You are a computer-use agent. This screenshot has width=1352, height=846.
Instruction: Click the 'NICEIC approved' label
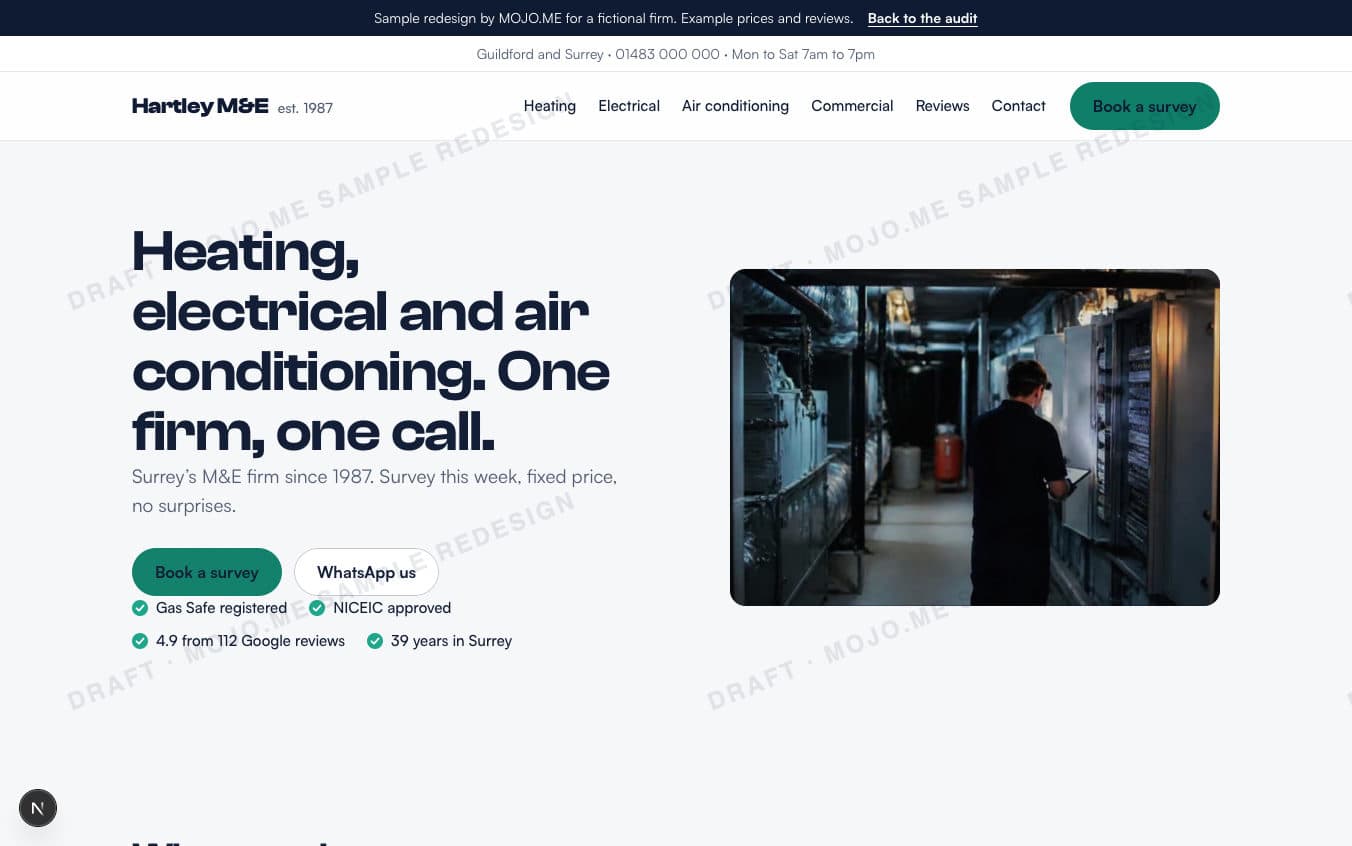(392, 608)
